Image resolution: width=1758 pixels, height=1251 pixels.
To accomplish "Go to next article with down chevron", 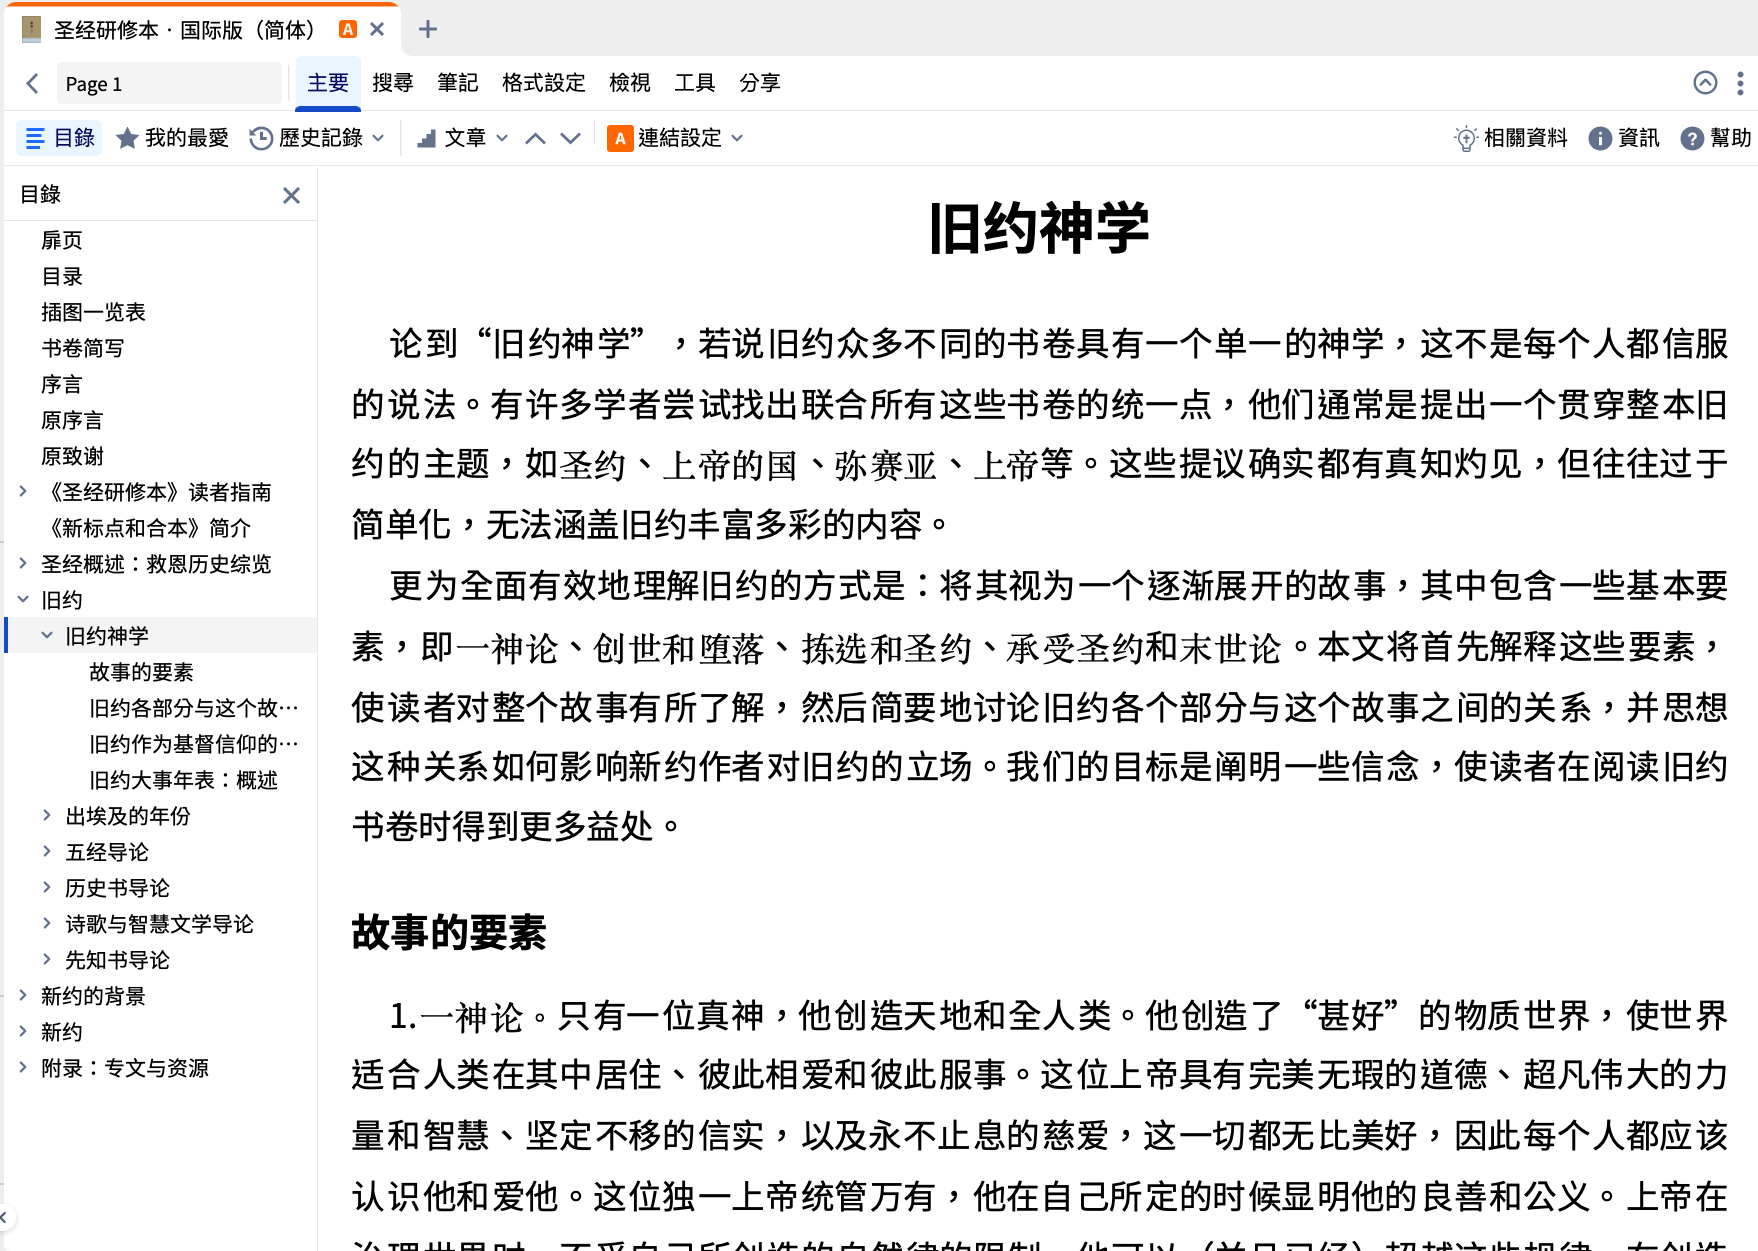I will point(570,138).
